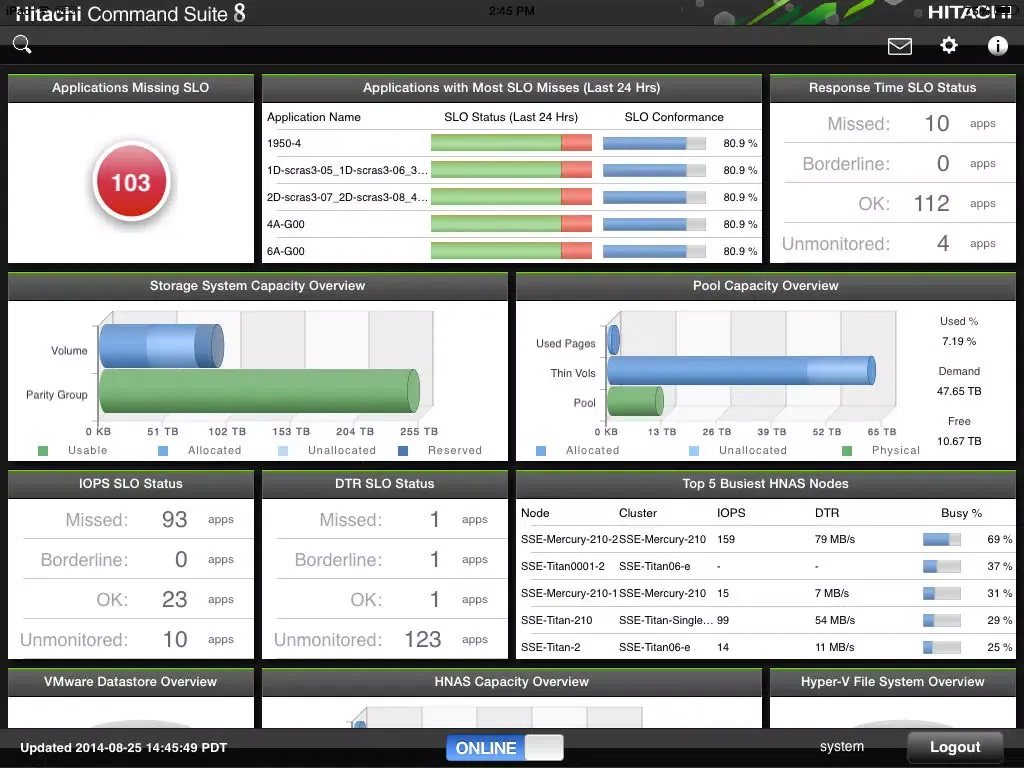The width and height of the screenshot is (1024, 768).
Task: Click the Application Name column header
Action: coord(313,117)
